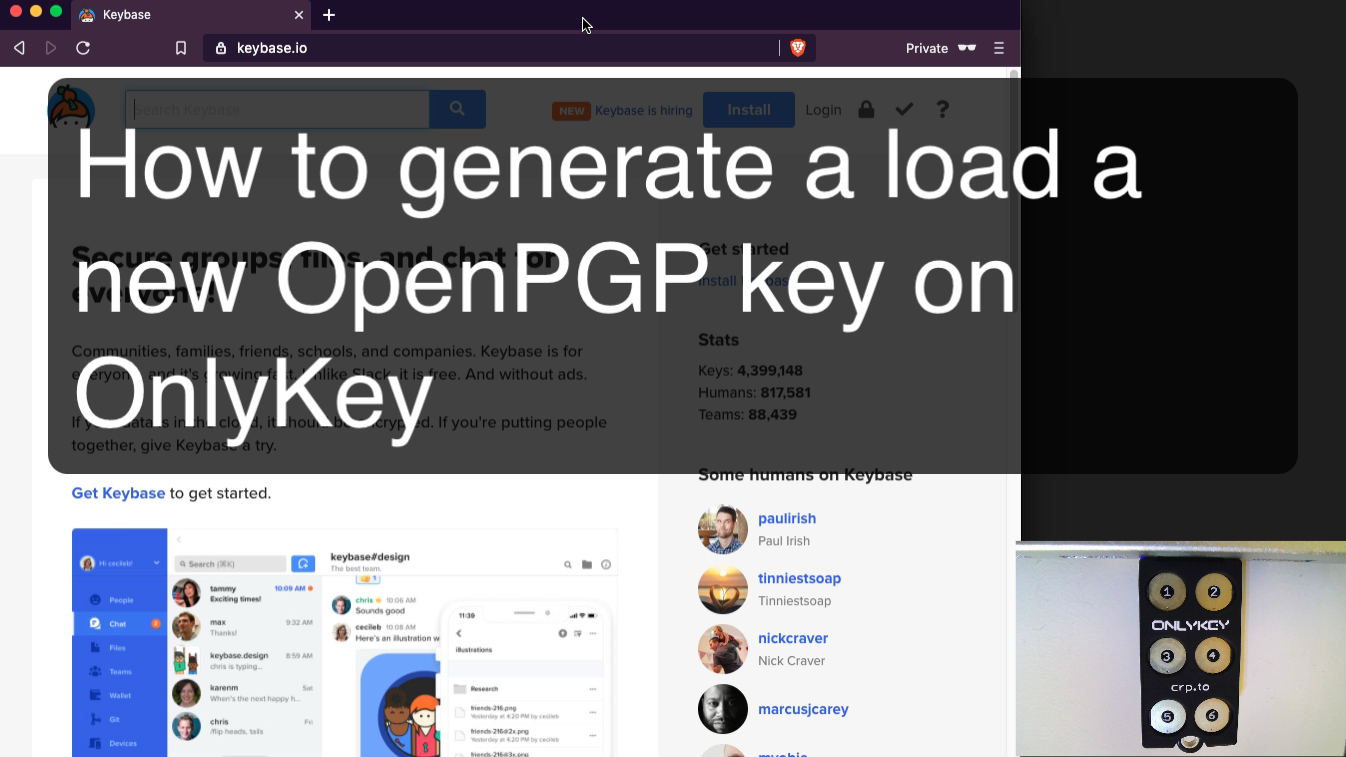1346x757 pixels.
Task: Open the Keybase is hiring link
Action: 643,110
